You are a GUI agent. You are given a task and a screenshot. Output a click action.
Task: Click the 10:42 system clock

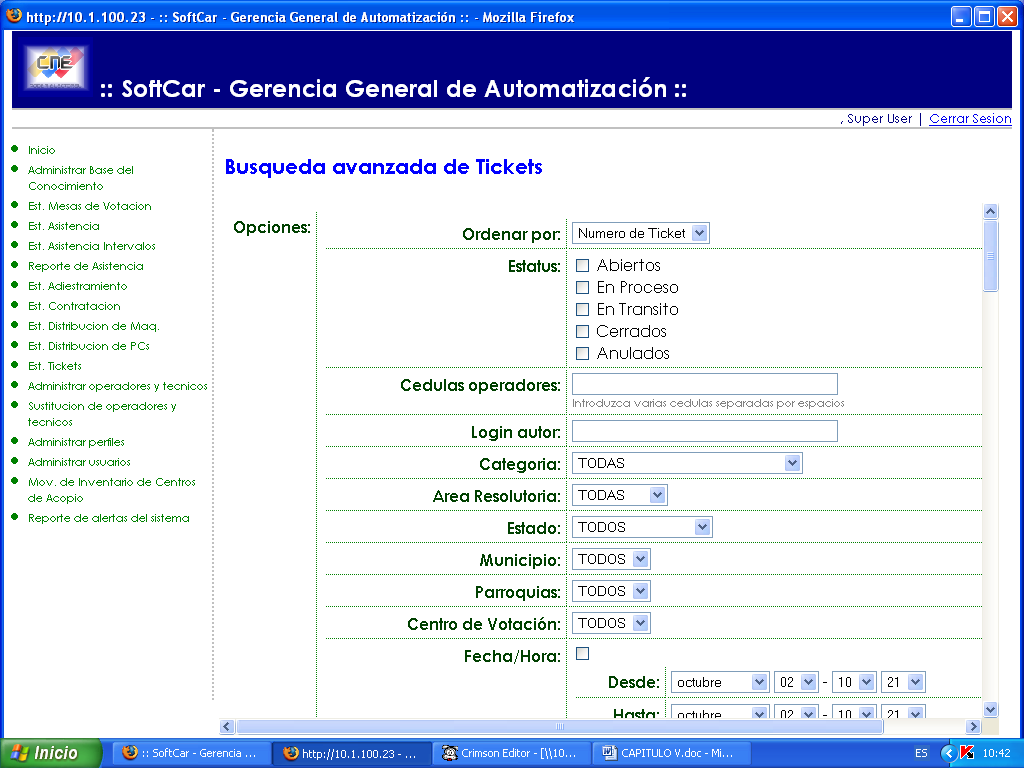click(x=996, y=753)
